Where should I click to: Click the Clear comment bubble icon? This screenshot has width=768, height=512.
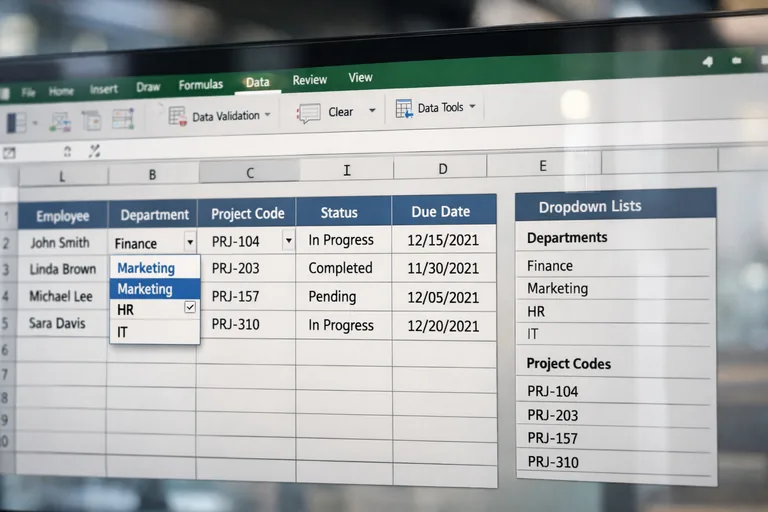click(x=309, y=113)
